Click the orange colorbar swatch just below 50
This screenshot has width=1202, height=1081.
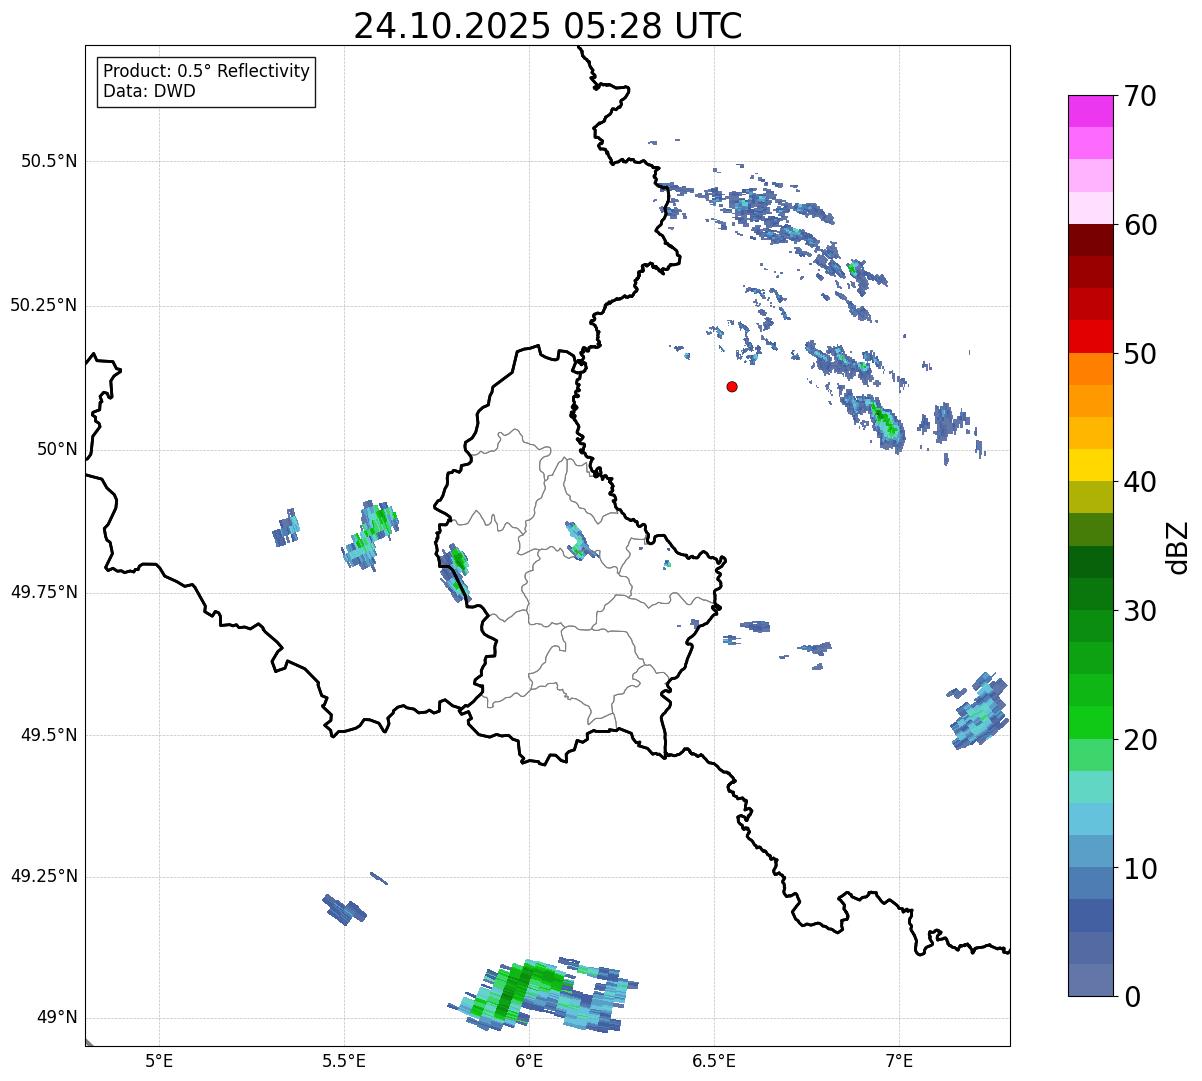tap(1090, 369)
